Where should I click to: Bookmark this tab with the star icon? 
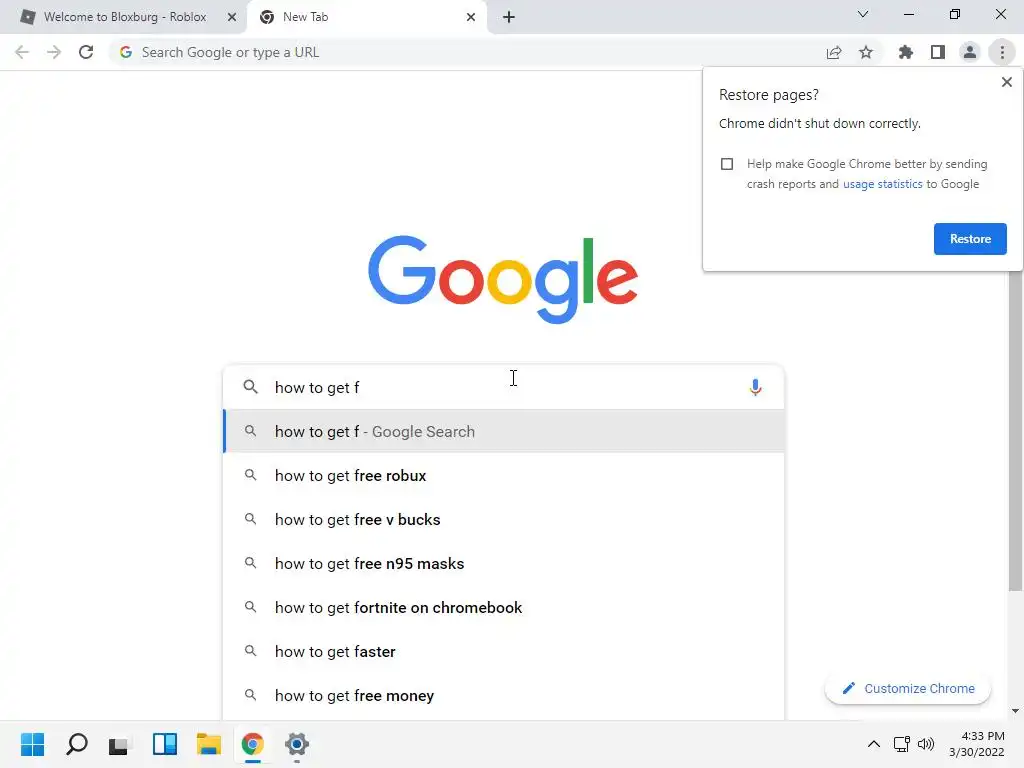tap(866, 52)
